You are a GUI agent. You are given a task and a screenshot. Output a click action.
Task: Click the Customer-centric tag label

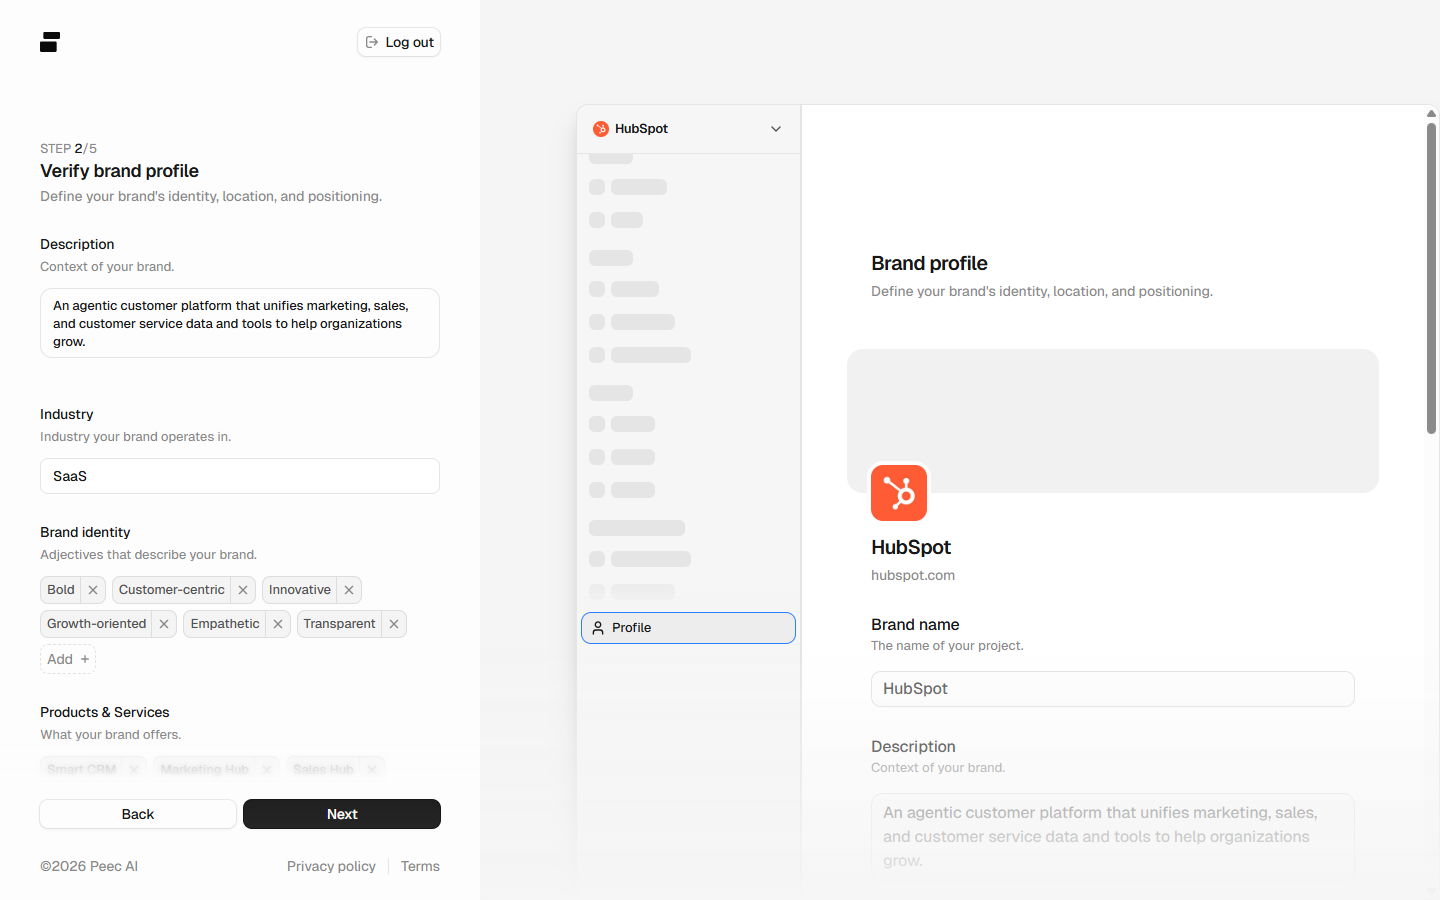coord(172,590)
